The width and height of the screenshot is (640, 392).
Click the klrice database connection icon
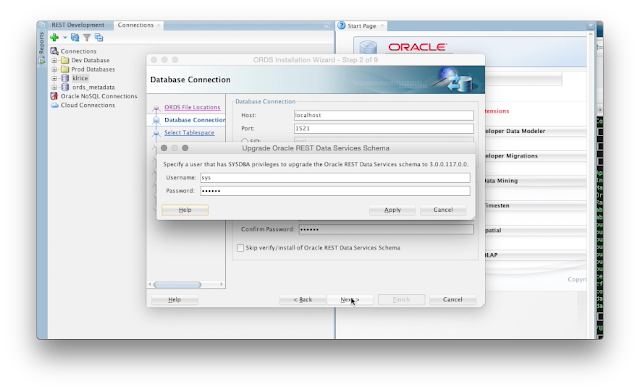coord(65,78)
